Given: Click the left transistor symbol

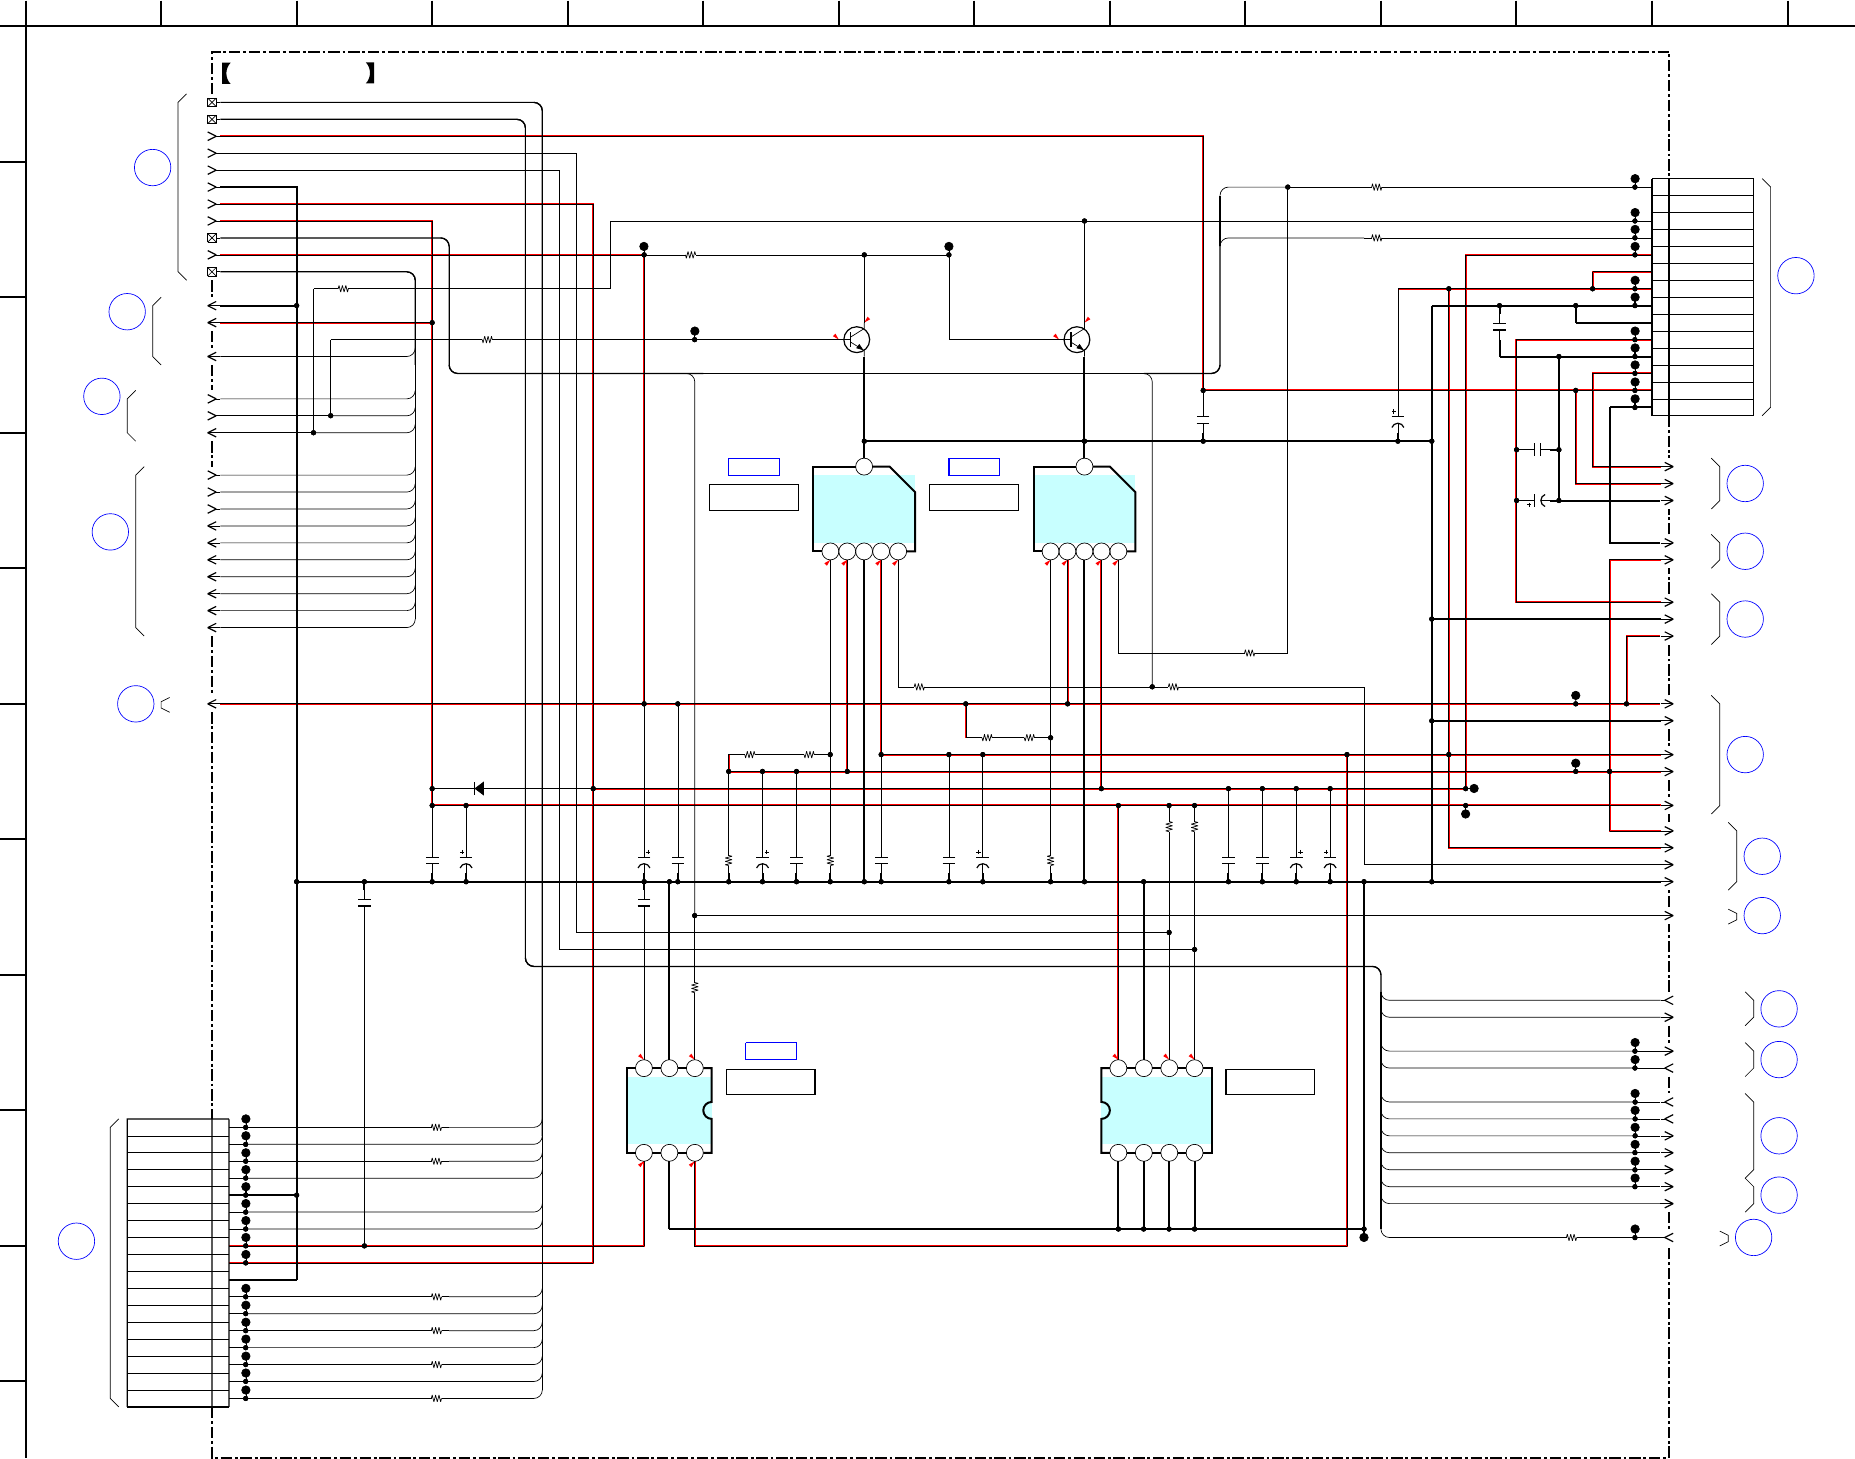Looking at the screenshot, I should (x=856, y=339).
